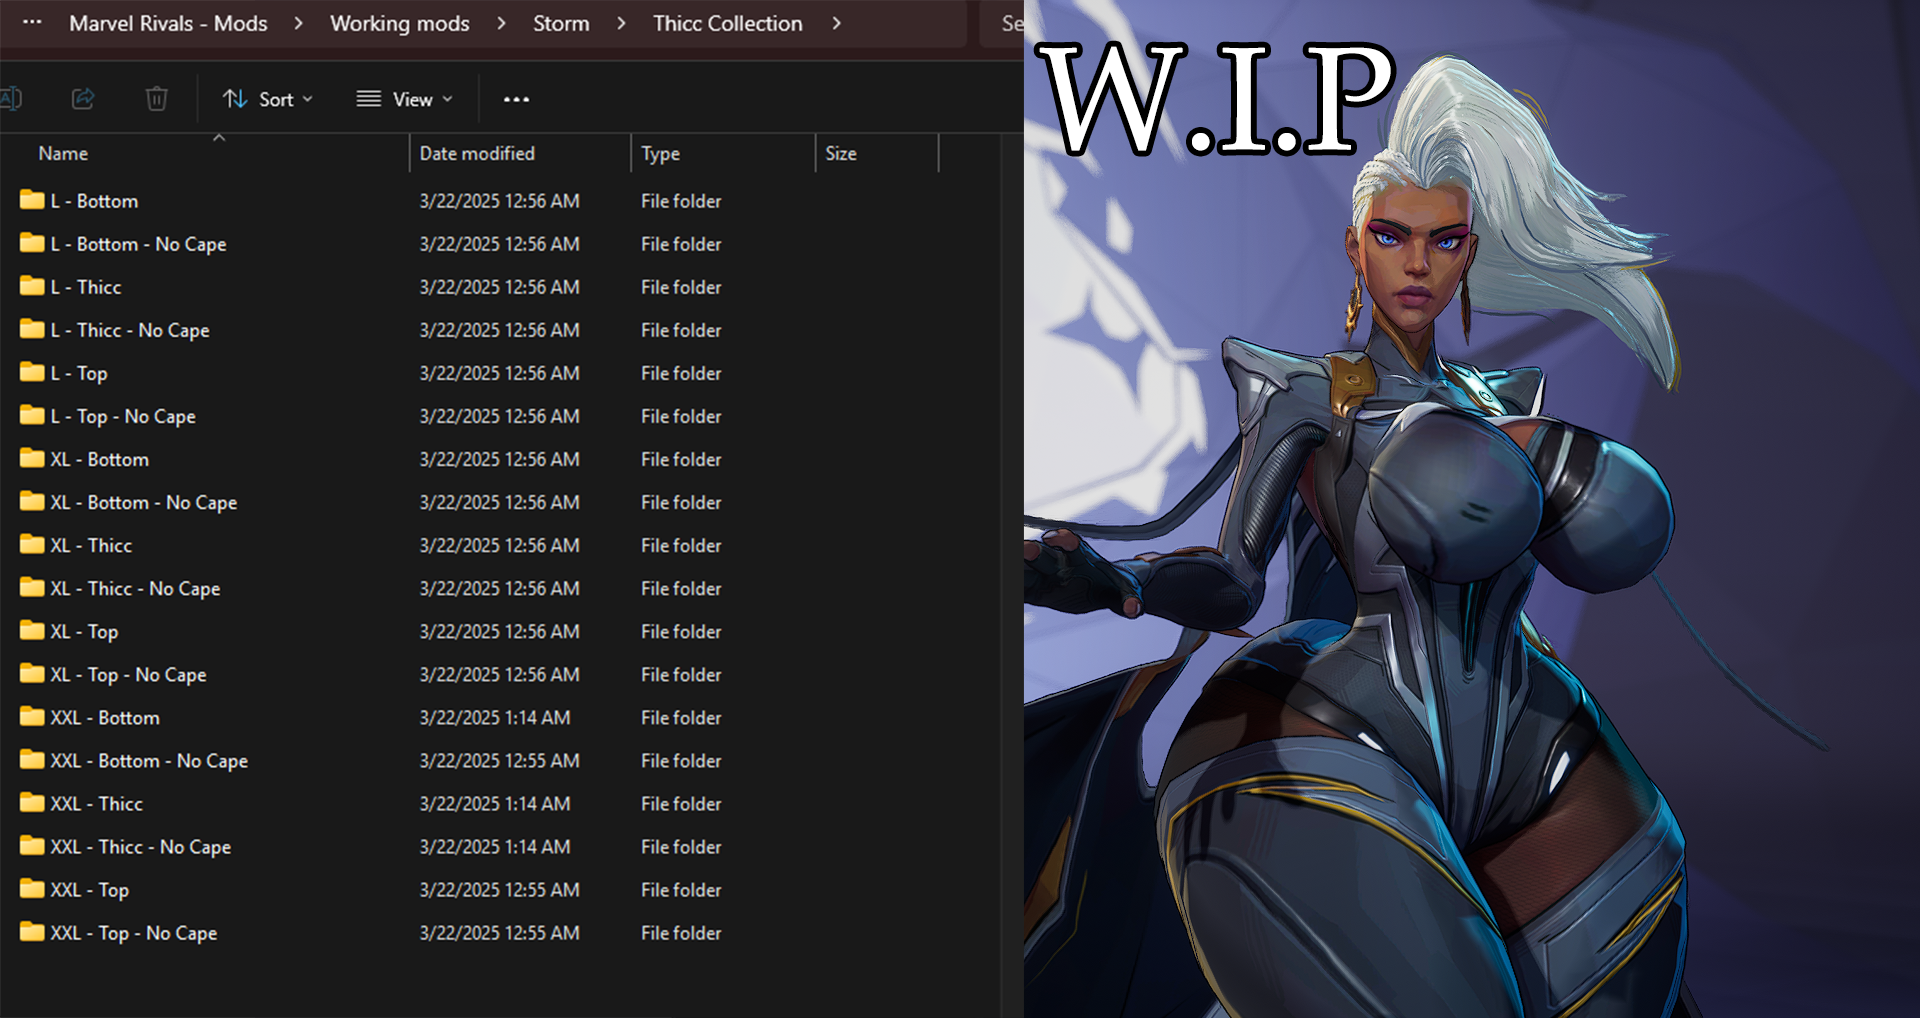Select the XL - Bottom - No Cape folder

point(144,502)
